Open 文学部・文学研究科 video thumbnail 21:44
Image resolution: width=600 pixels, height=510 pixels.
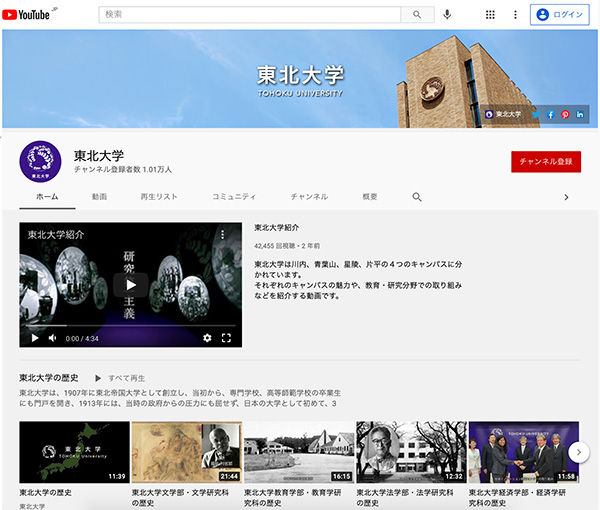(x=187, y=452)
